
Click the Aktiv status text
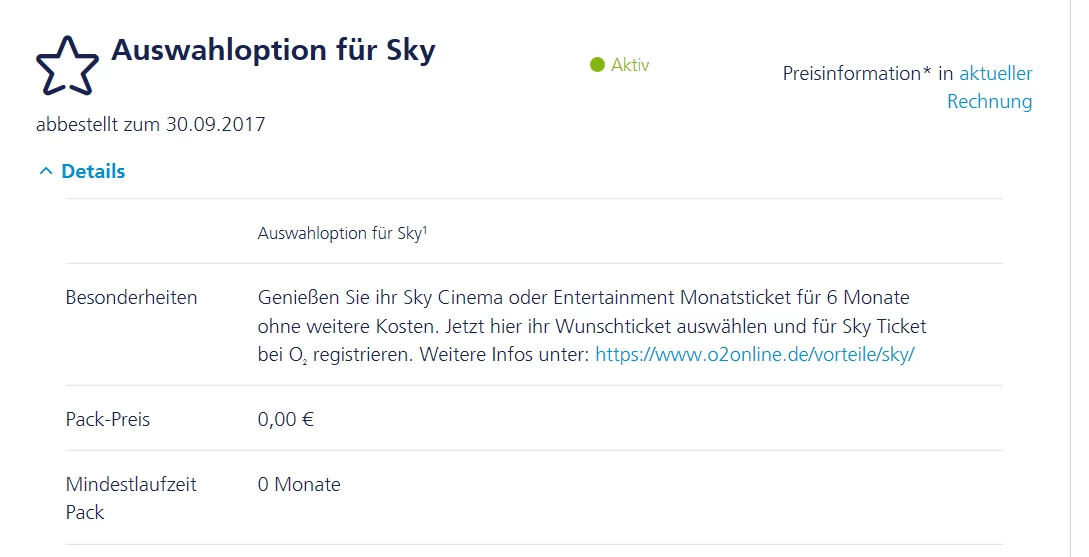tap(630, 65)
